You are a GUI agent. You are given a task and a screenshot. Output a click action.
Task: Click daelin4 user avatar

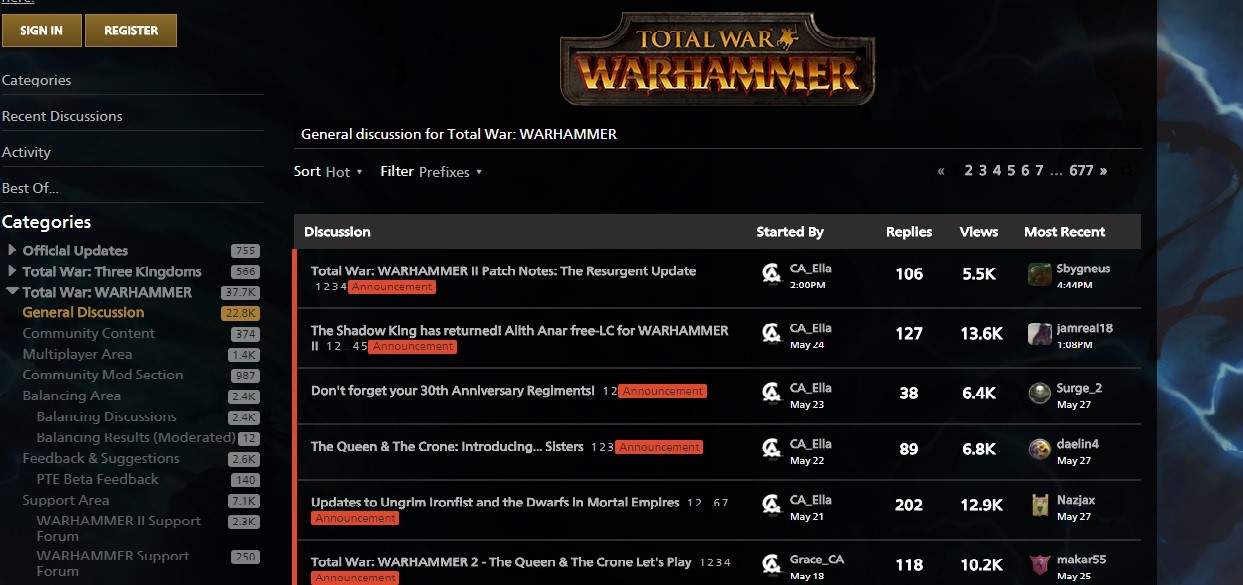(x=1040, y=450)
